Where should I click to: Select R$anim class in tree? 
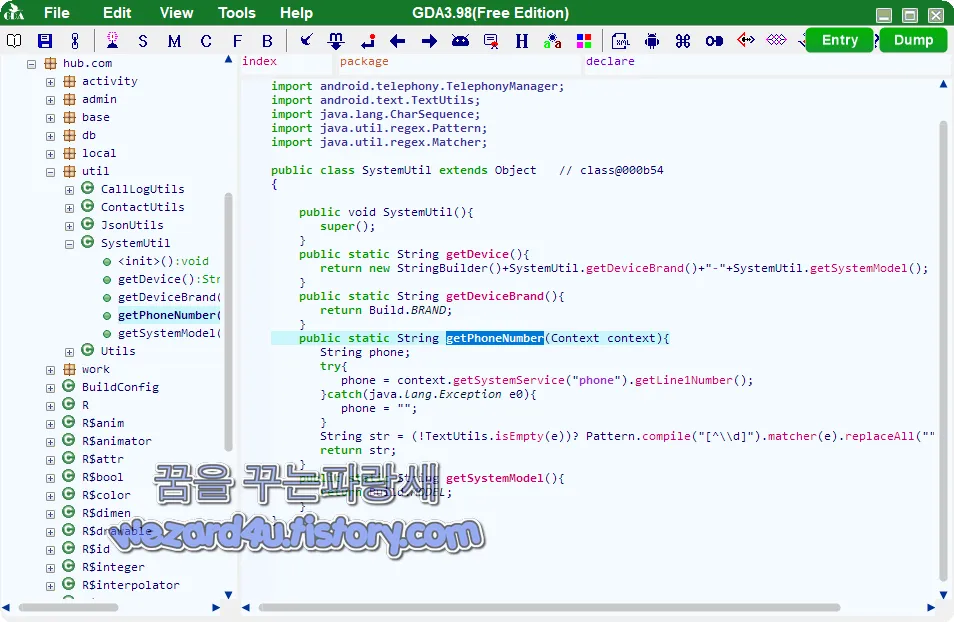tap(103, 423)
